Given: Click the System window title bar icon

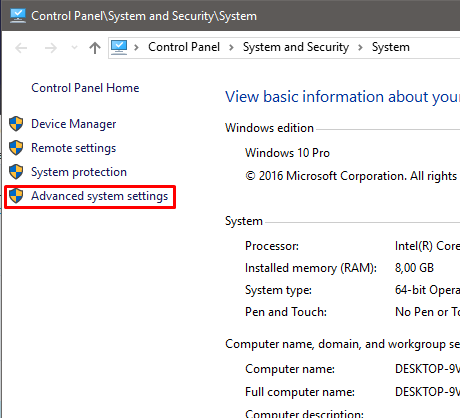Looking at the screenshot, I should tap(18, 16).
